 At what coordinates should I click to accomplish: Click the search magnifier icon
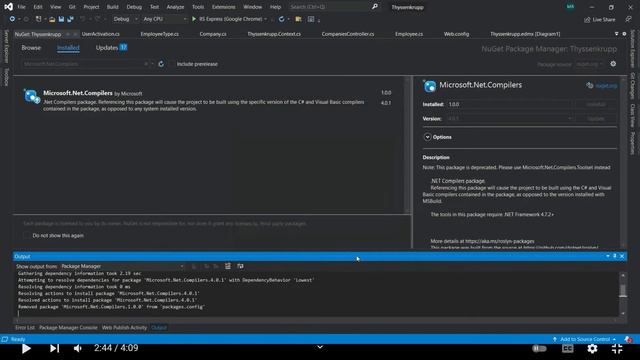(x=375, y=7)
